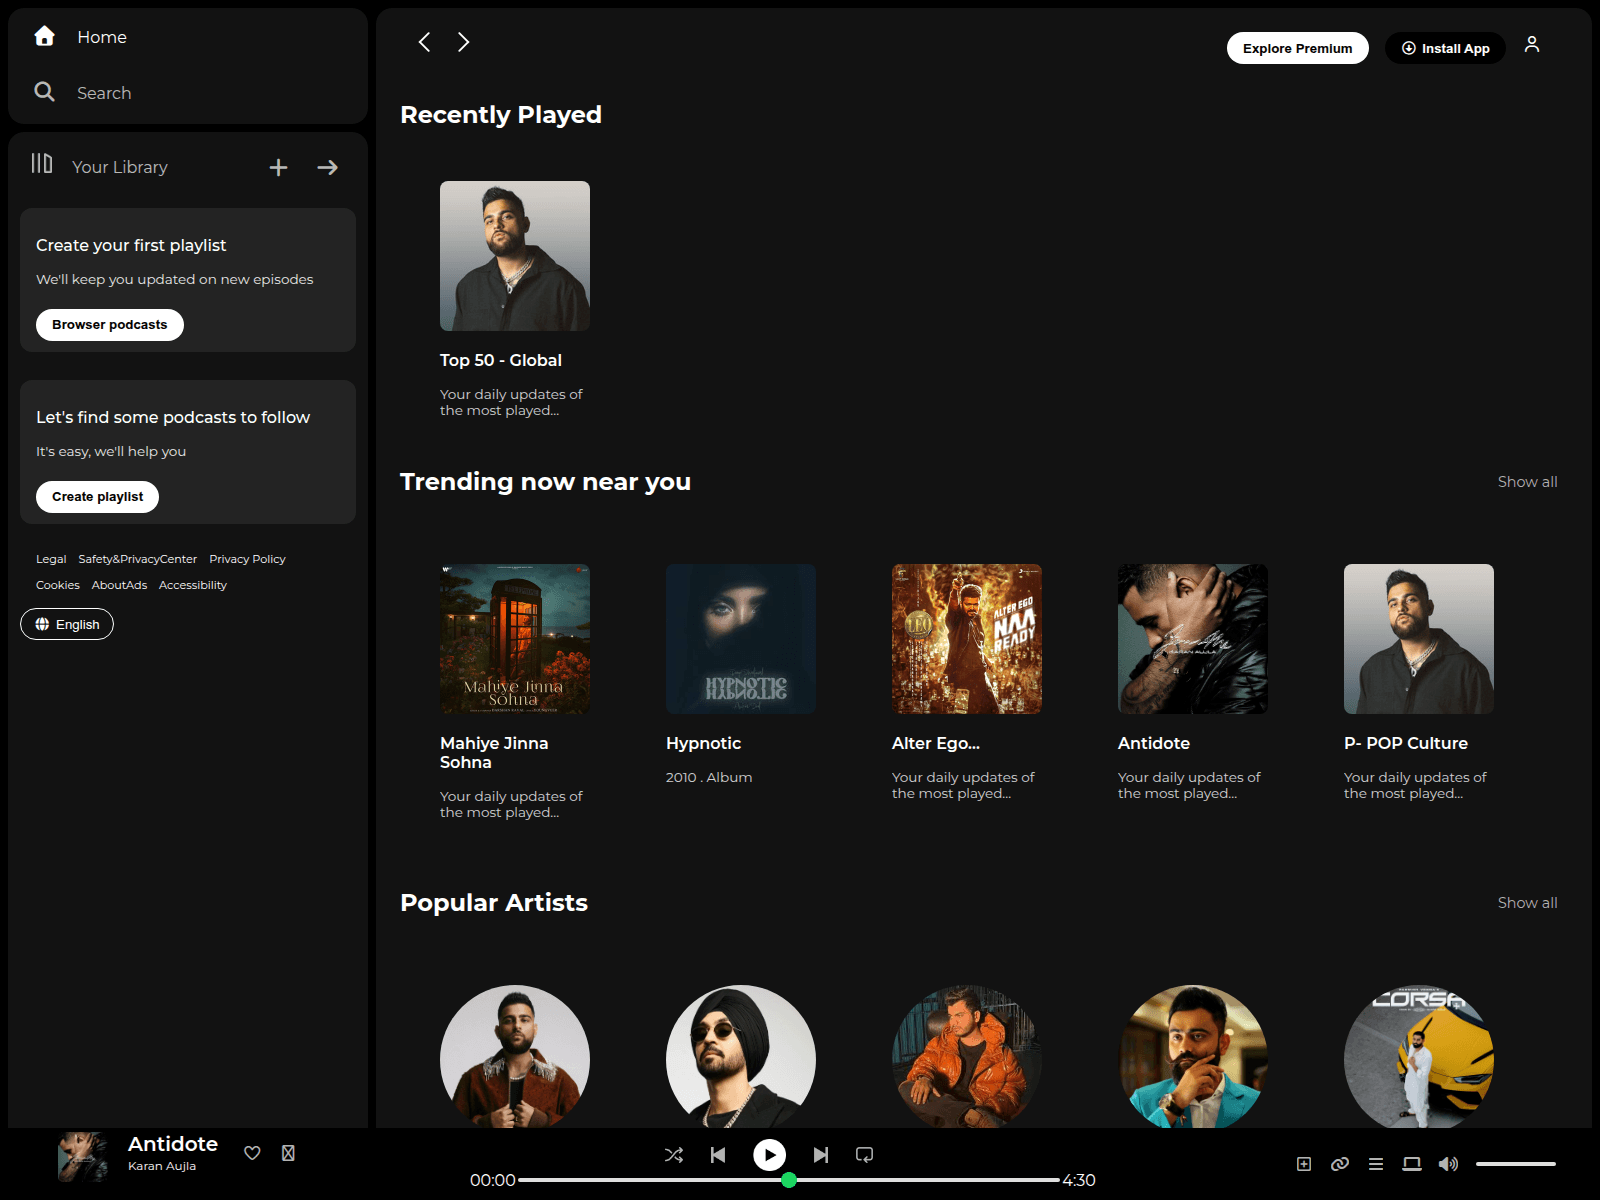Open the user profile icon
1600x1200 pixels.
coord(1532,44)
